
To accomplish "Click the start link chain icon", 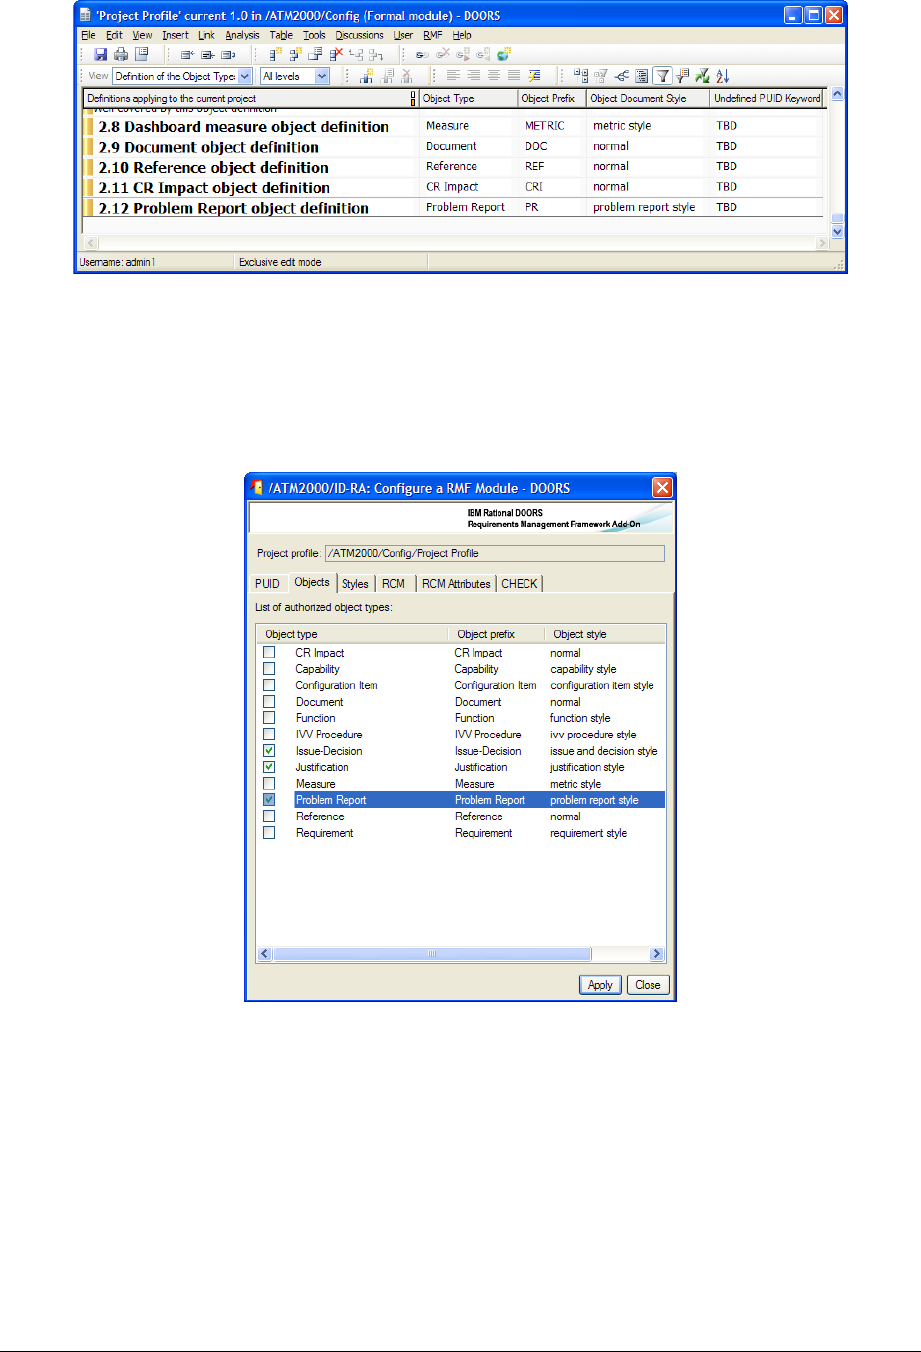I will pyautogui.click(x=422, y=54).
